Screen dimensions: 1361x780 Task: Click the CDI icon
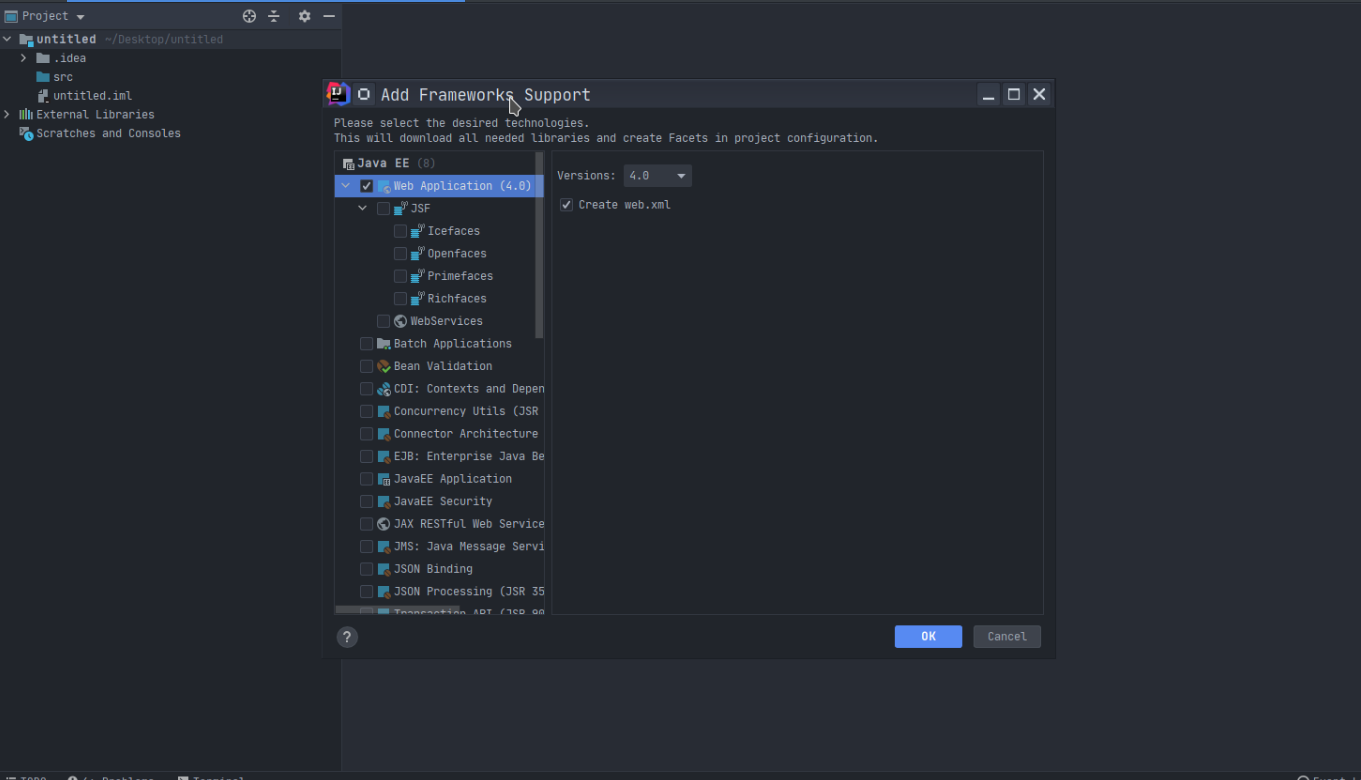(384, 388)
